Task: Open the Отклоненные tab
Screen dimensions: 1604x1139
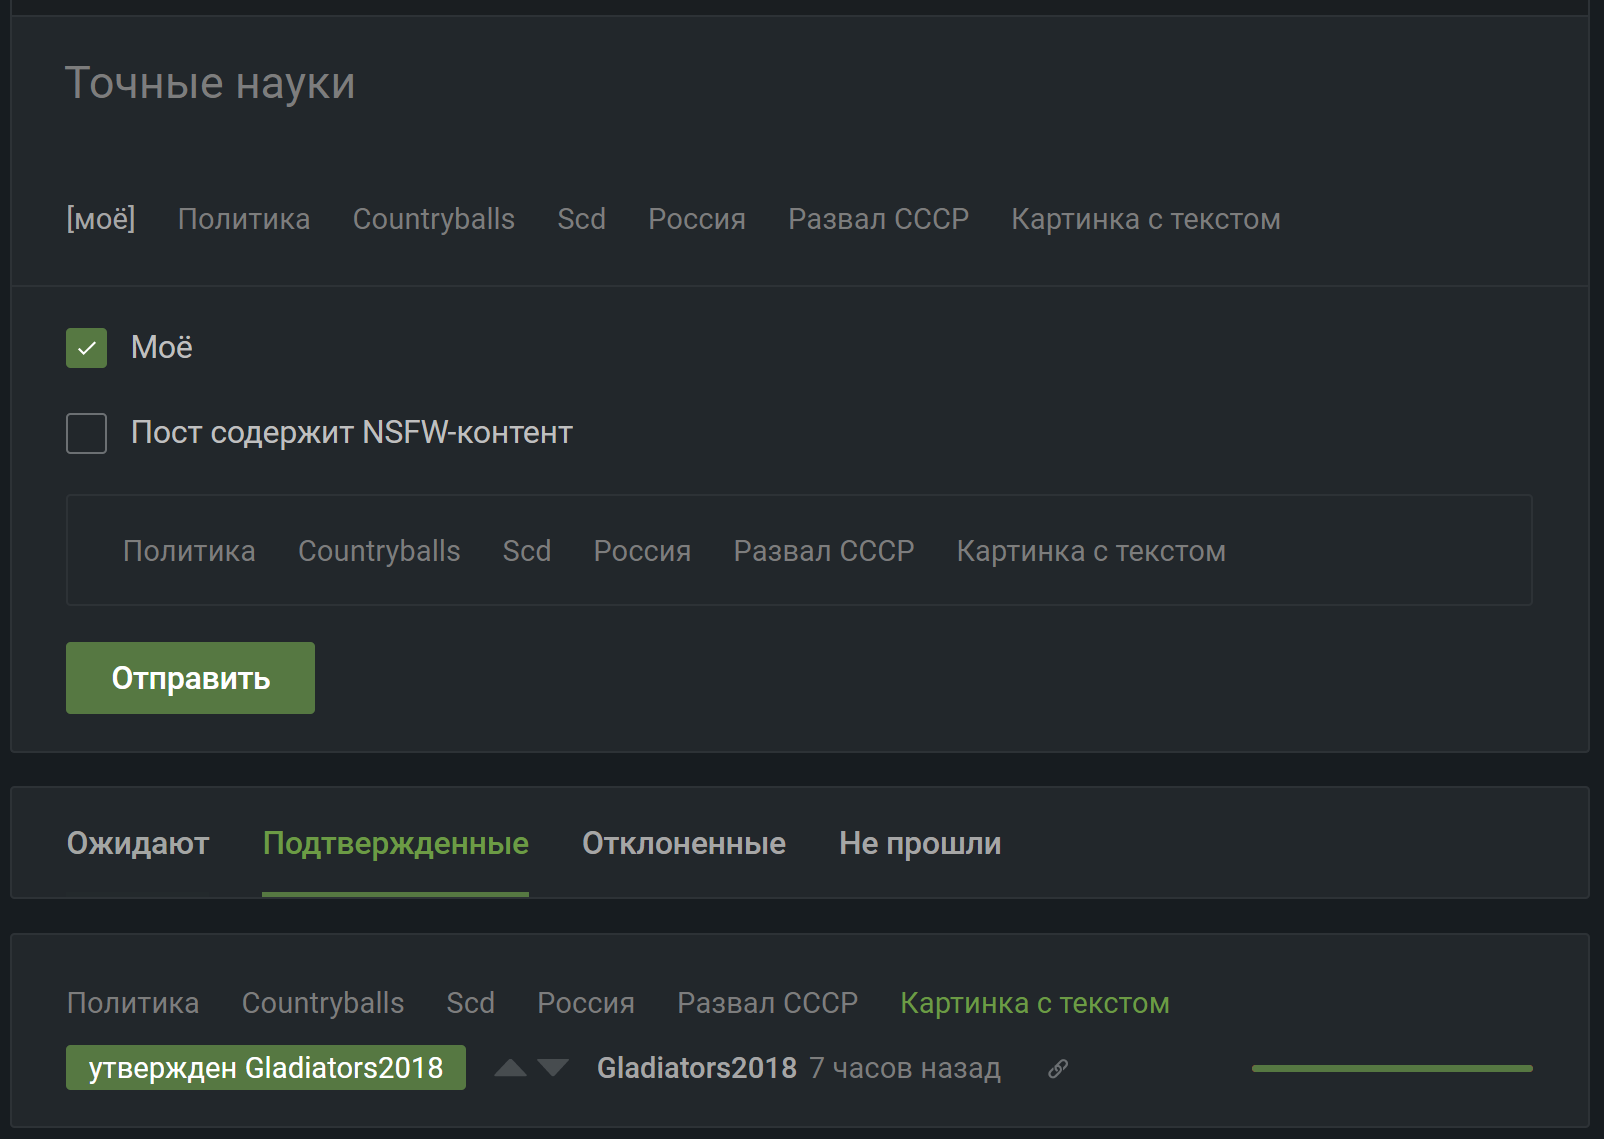Action: tap(684, 843)
